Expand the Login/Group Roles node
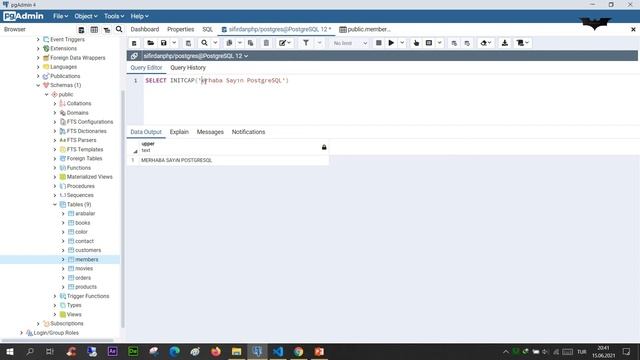 22,333
